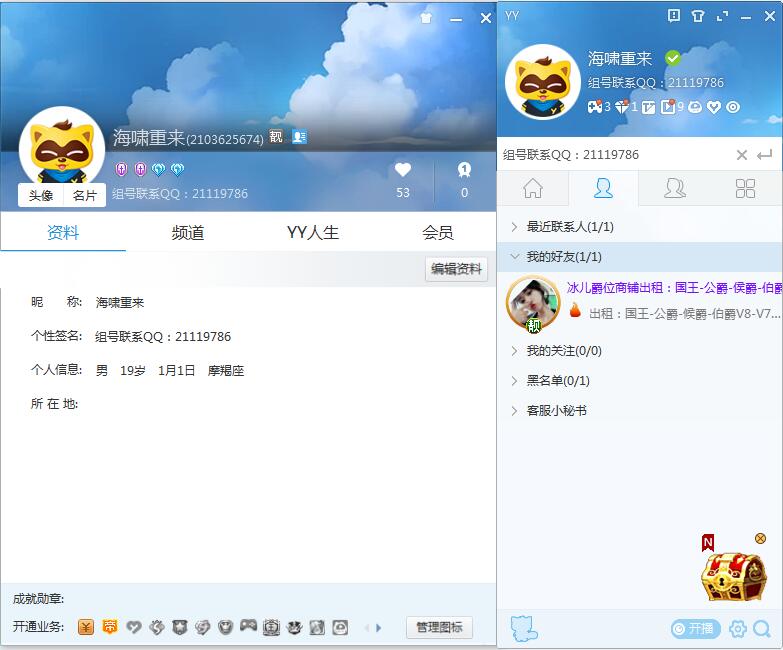
Task: Click the 编辑资料 button
Action: (456, 269)
